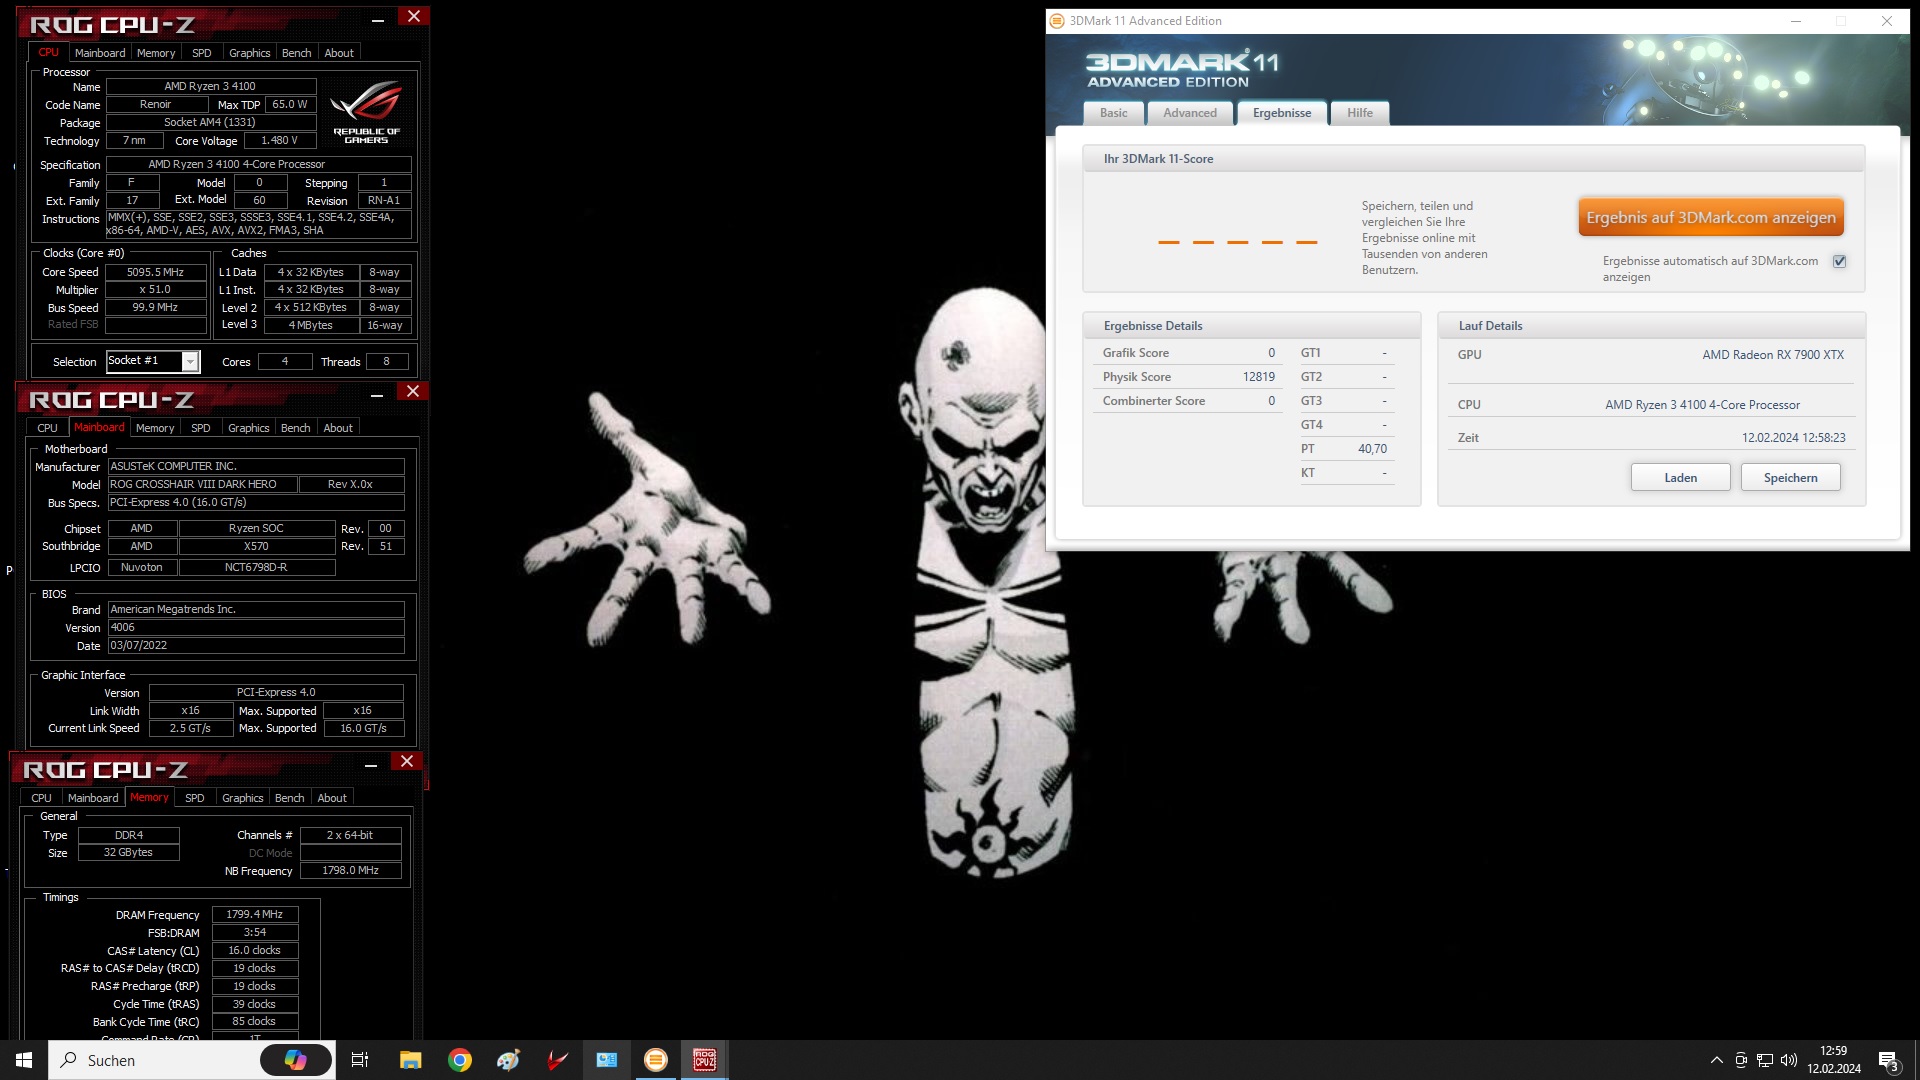1920x1080 pixels.
Task: Click the Republic of Gamers logo in CPU-Z
Action: tap(366, 110)
